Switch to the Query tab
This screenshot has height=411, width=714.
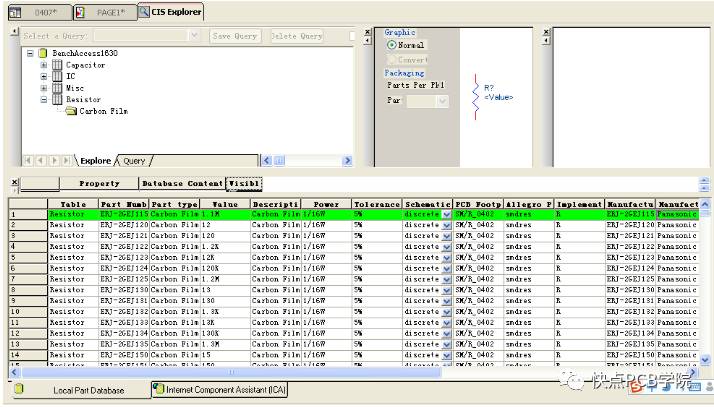[x=134, y=161]
